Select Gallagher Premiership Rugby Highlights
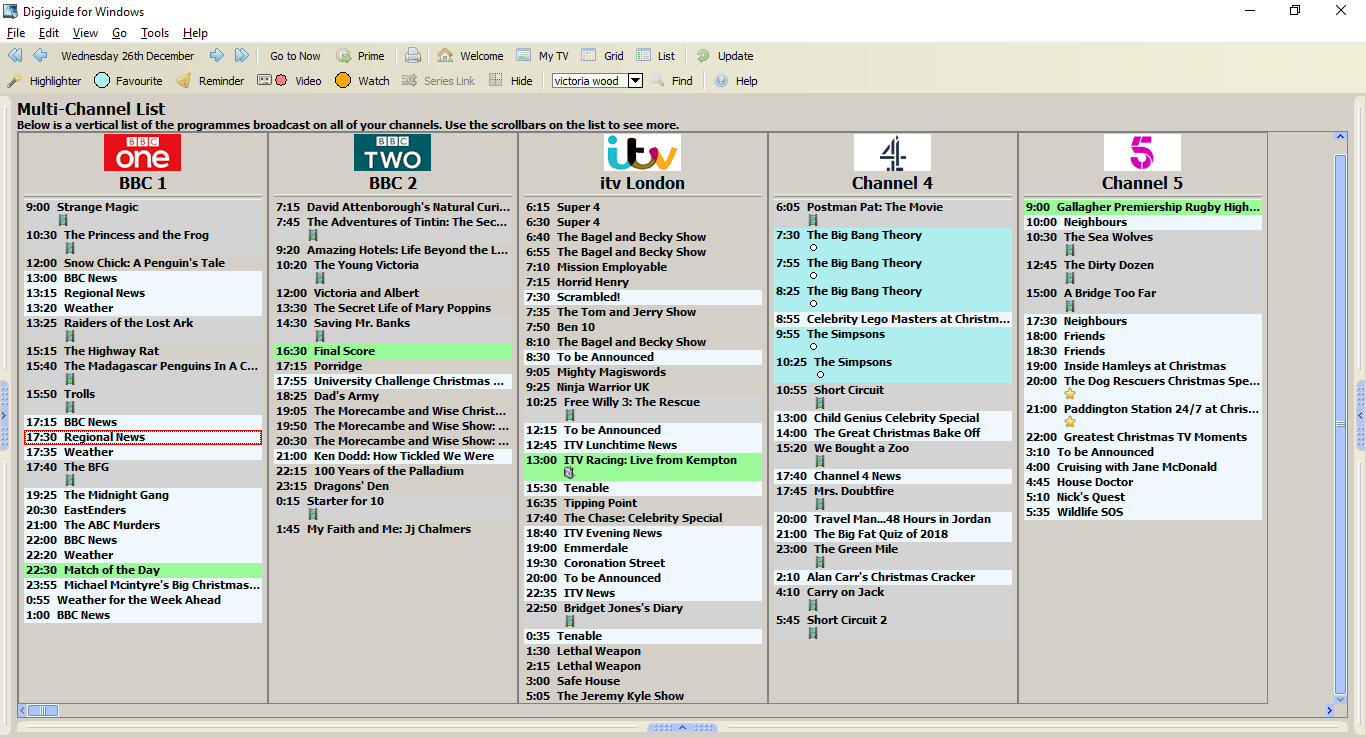Screen dimensions: 1366x738 coord(1143,207)
